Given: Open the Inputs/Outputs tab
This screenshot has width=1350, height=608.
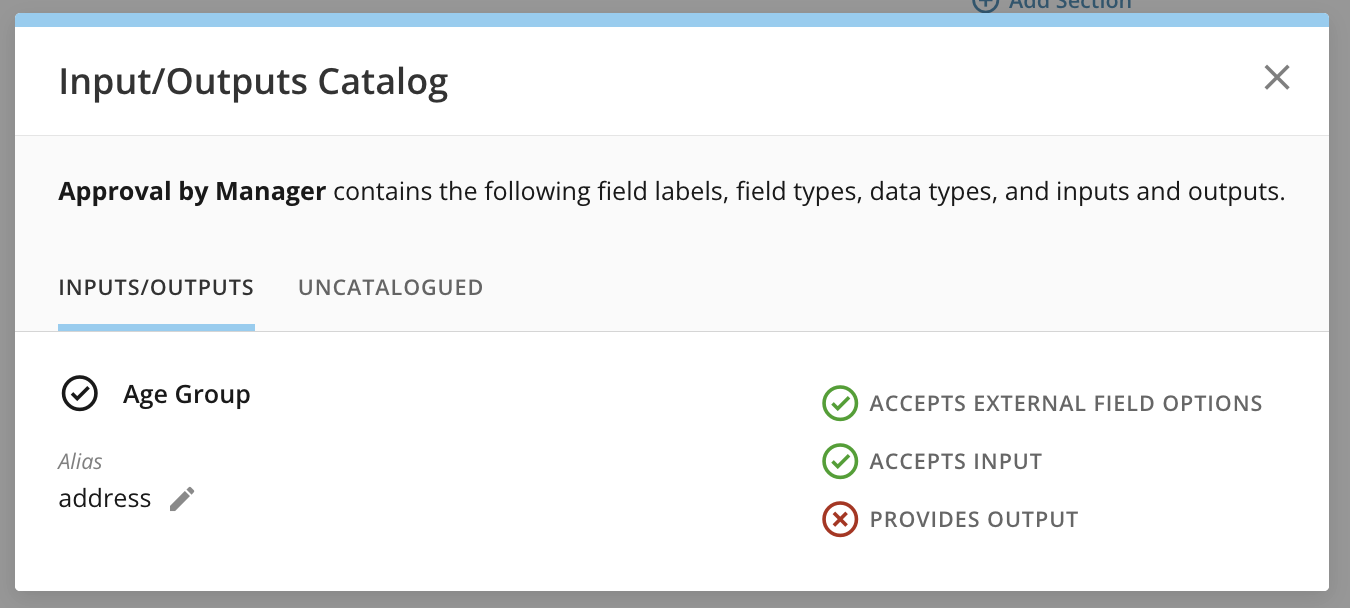Looking at the screenshot, I should tap(156, 287).
